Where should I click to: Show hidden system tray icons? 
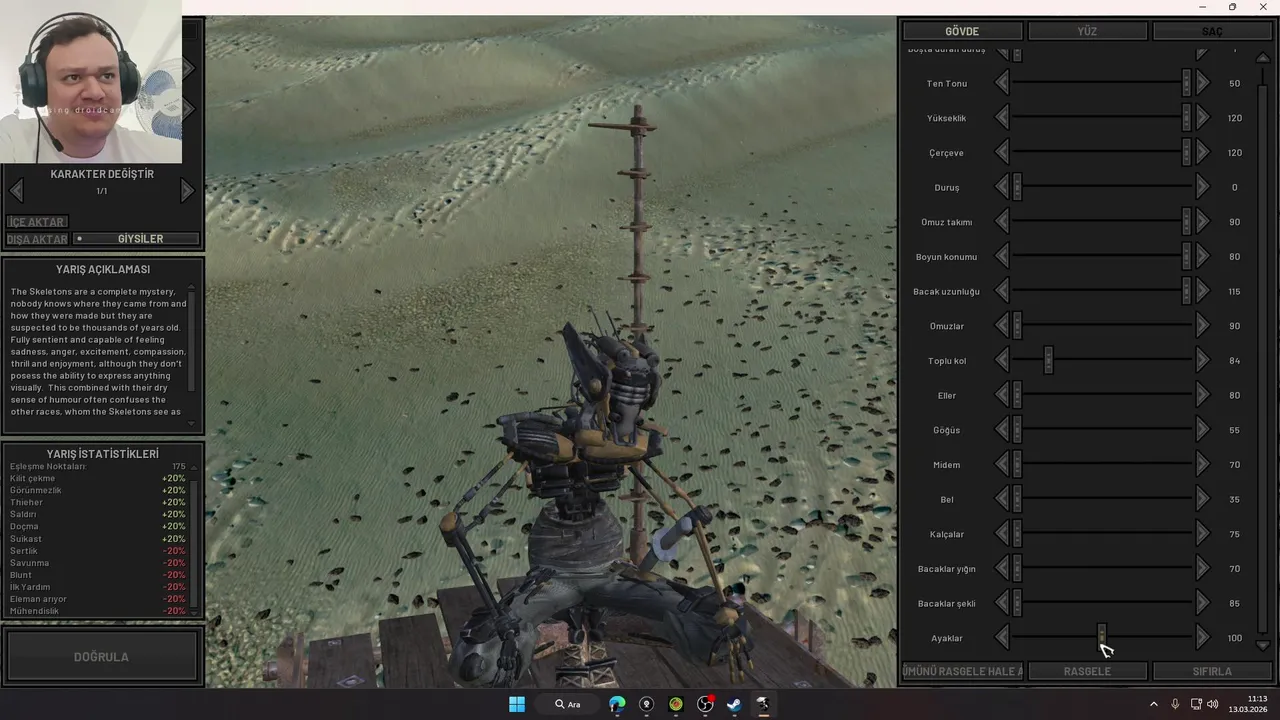1153,704
